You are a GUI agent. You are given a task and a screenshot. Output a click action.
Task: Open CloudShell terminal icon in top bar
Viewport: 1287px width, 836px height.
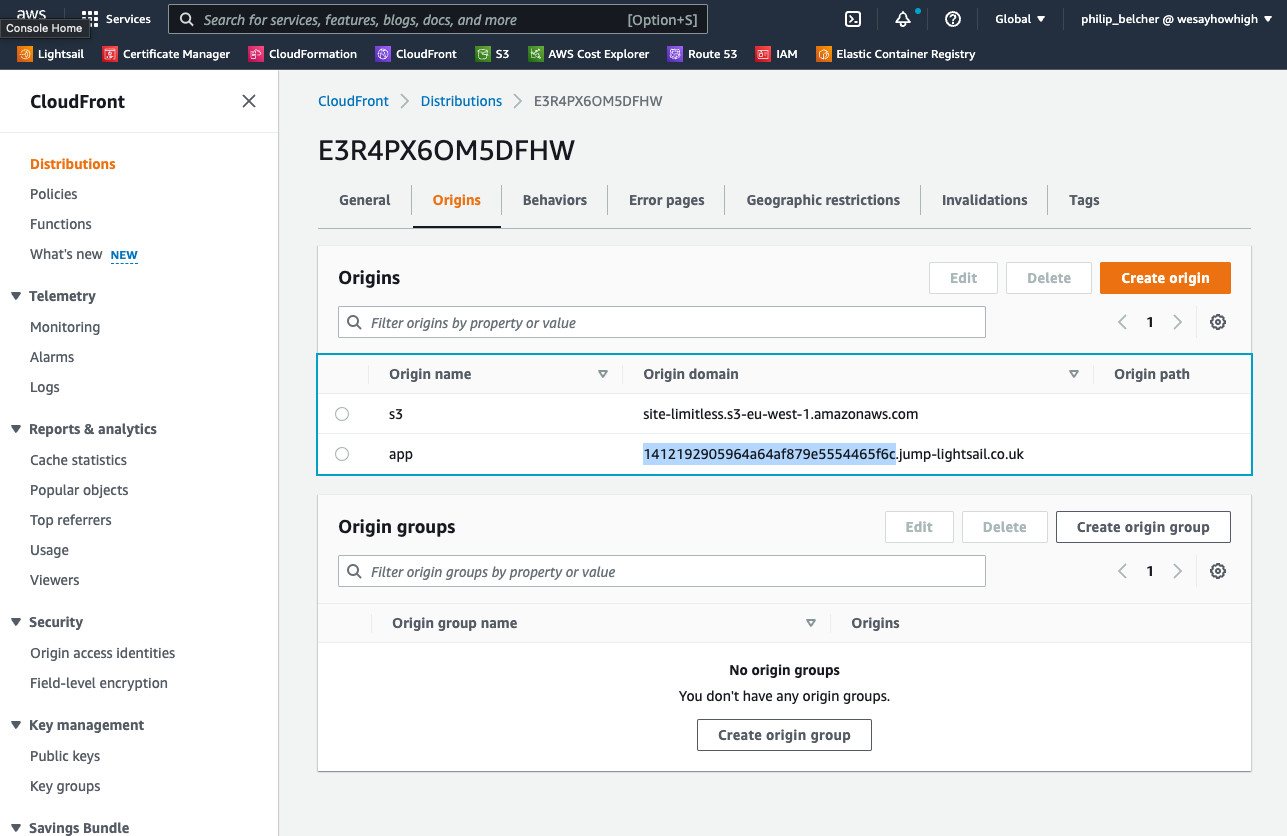pyautogui.click(x=853, y=19)
